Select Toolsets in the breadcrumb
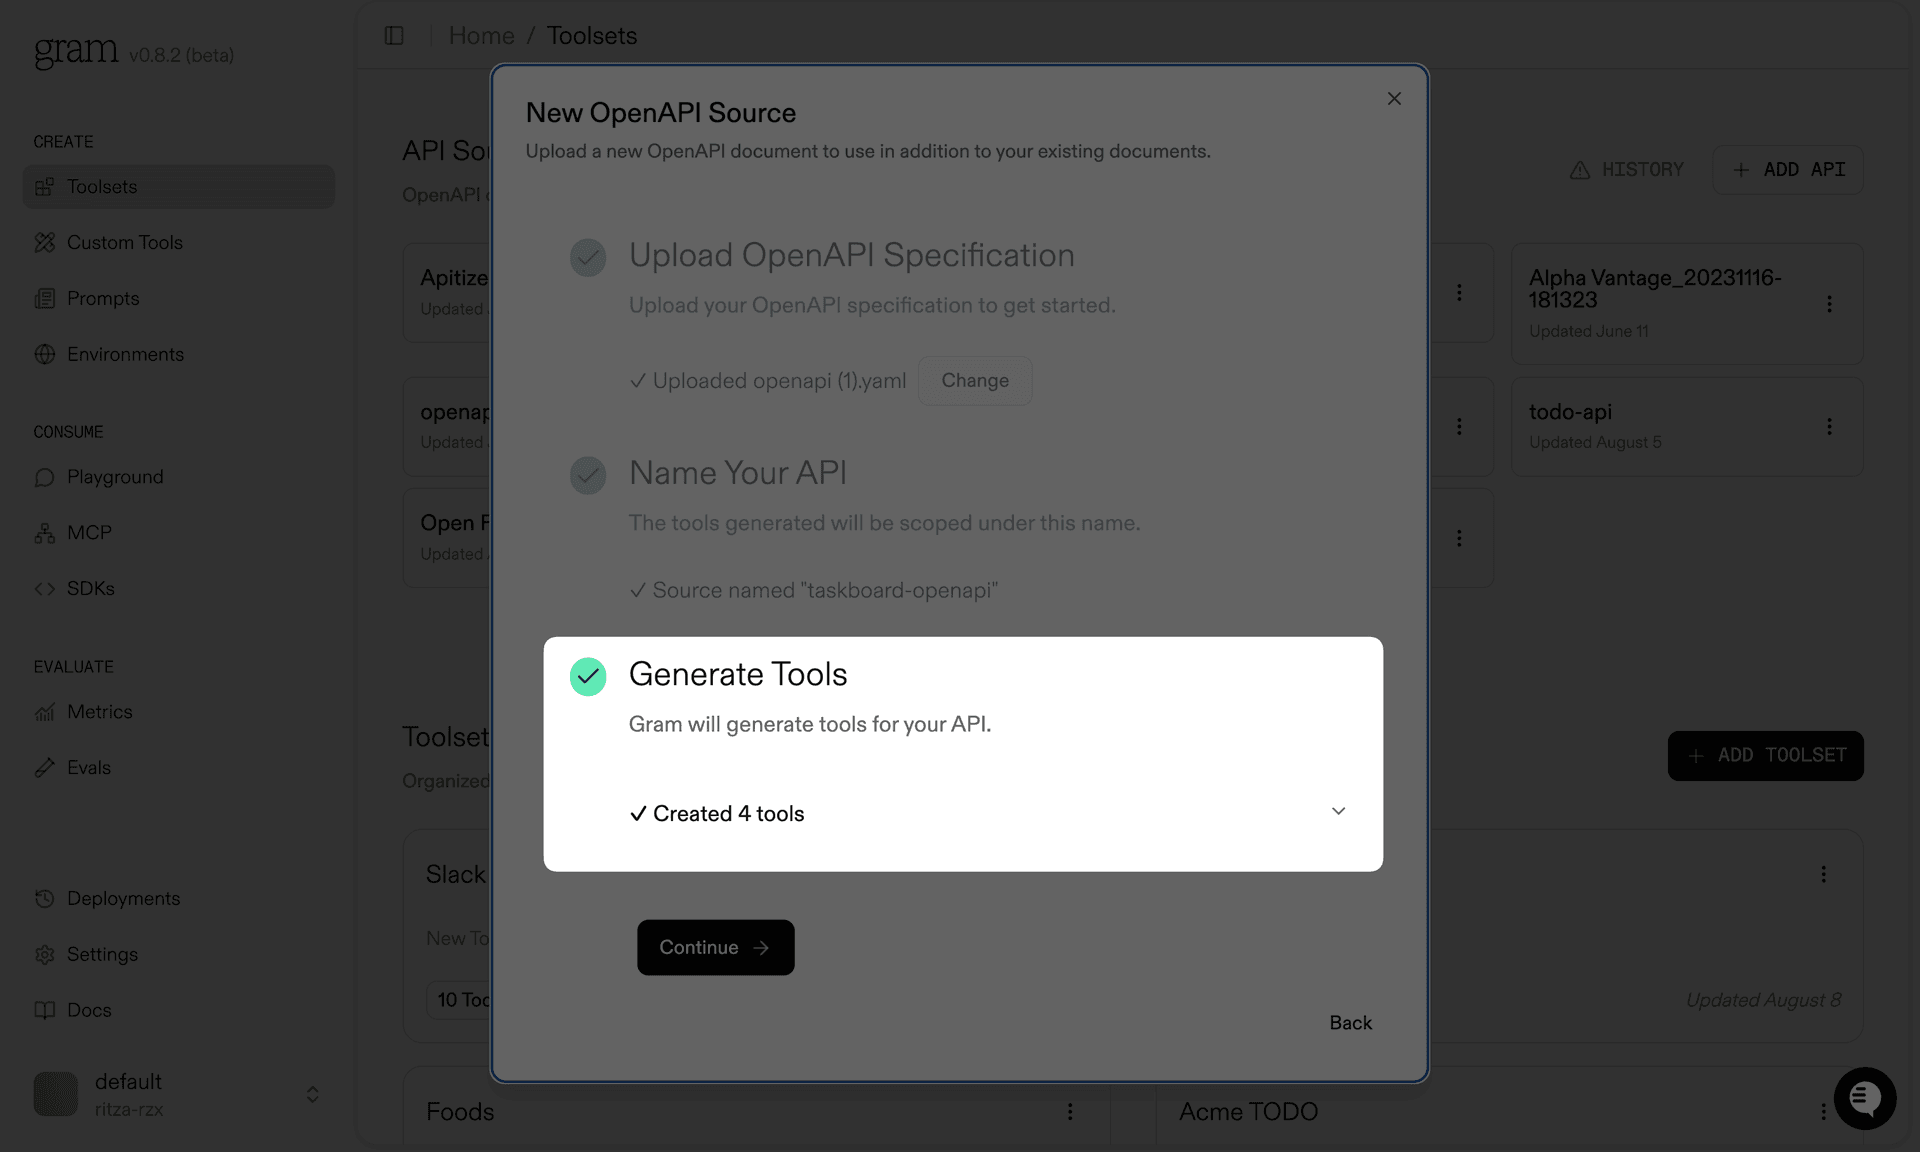 pos(591,35)
